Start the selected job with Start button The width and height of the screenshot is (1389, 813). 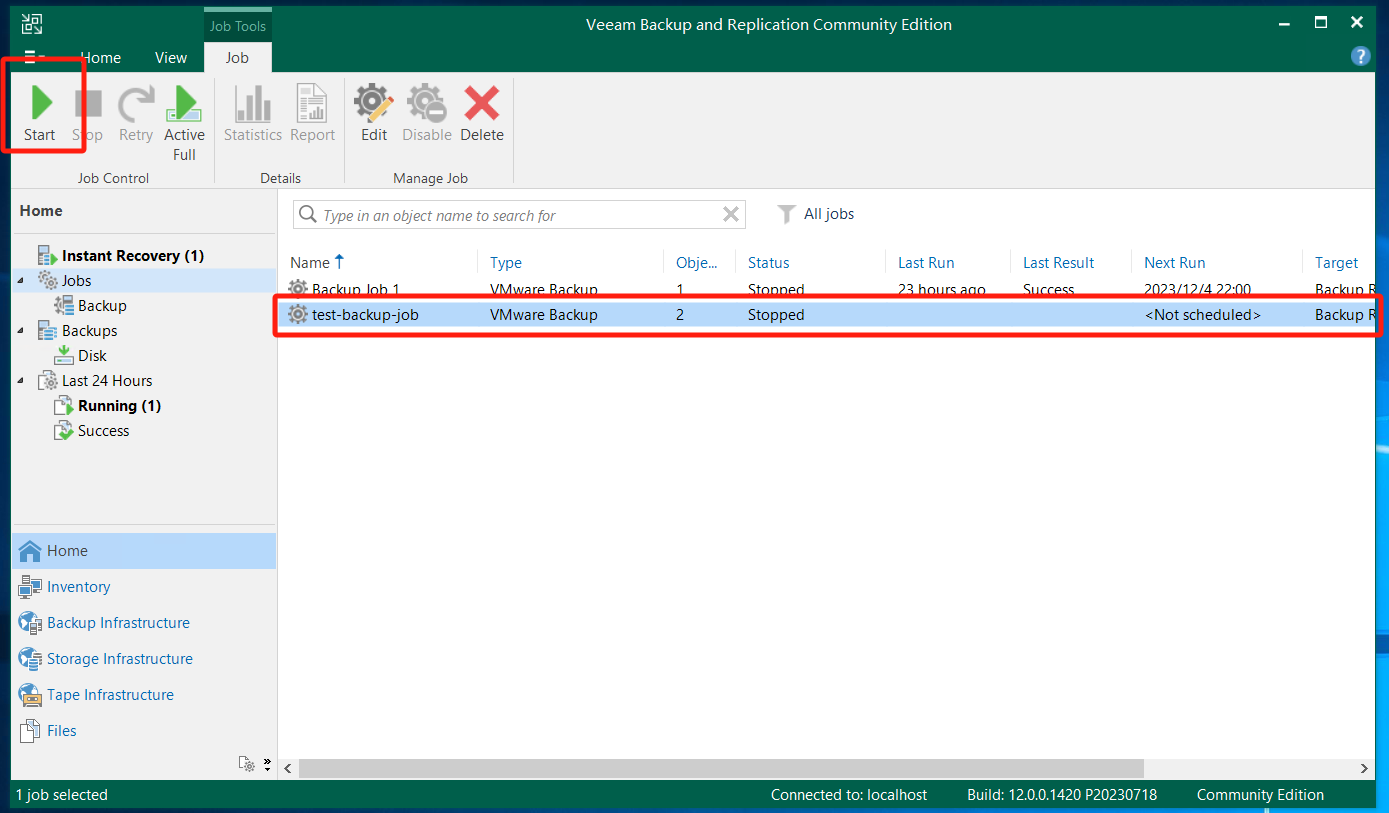click(x=40, y=113)
